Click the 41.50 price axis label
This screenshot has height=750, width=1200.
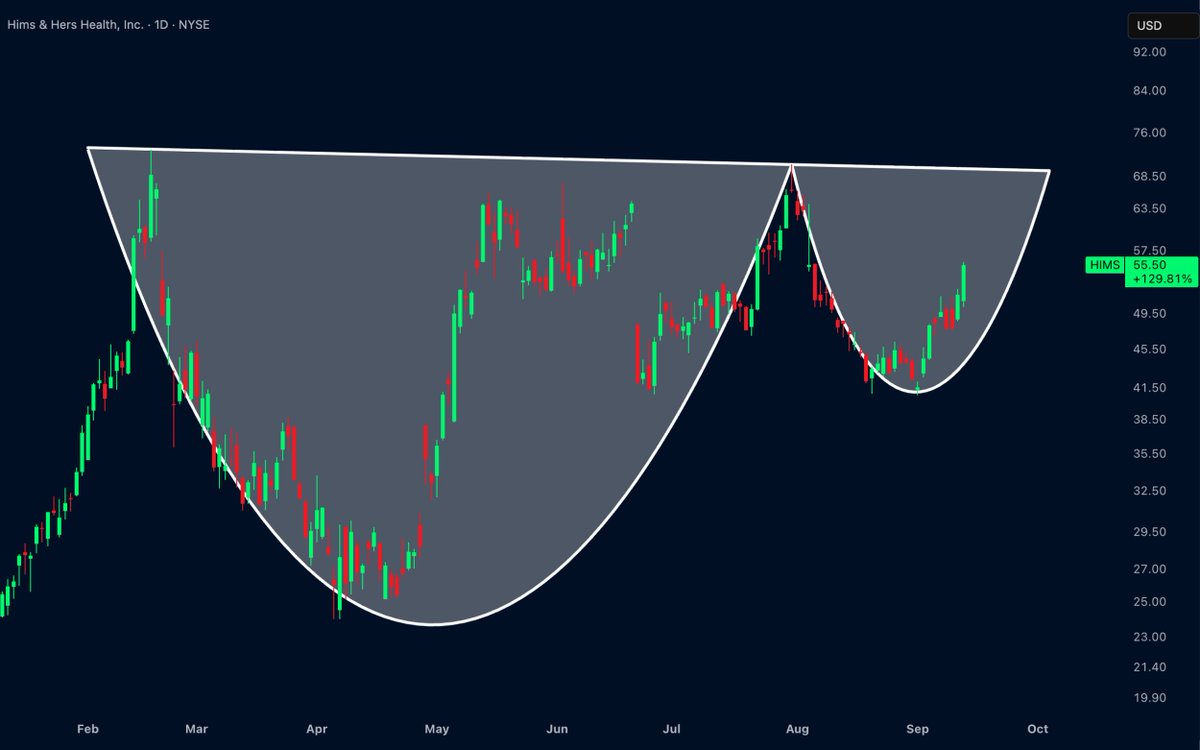click(x=1150, y=388)
